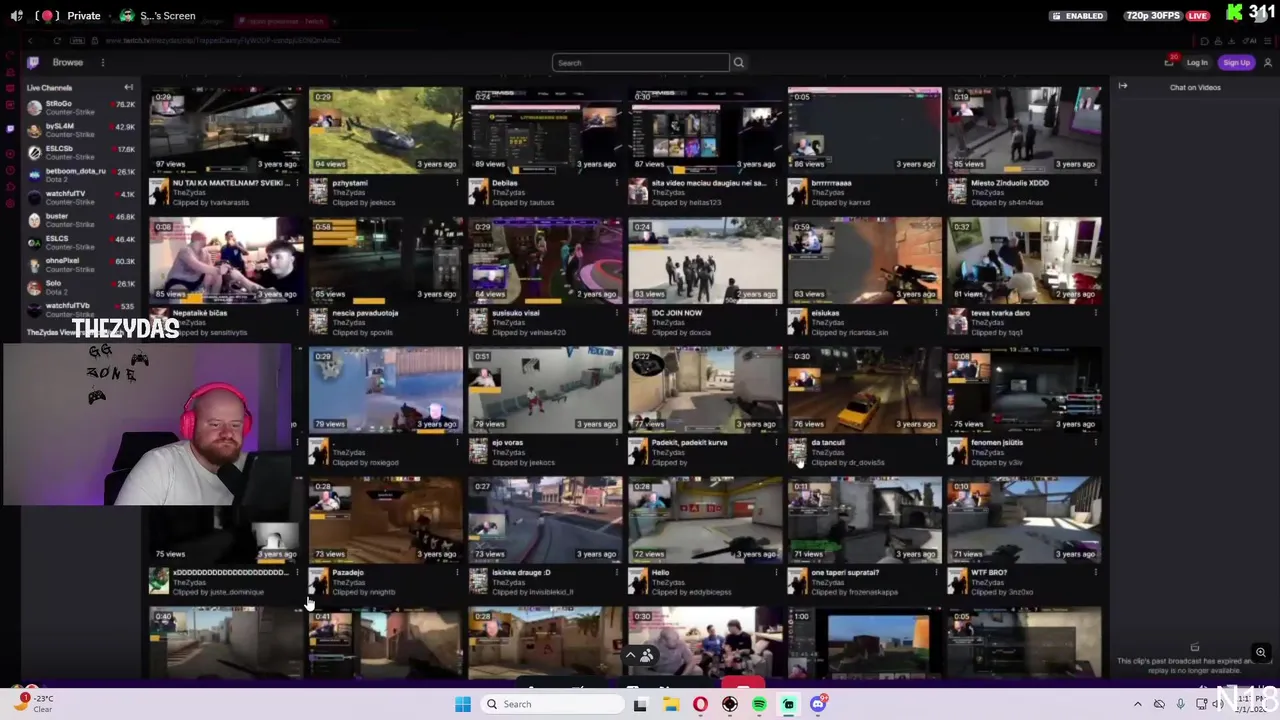The image size is (1280, 720).
Task: Click the 'susisuko visai' clip title
Action: coord(516,313)
